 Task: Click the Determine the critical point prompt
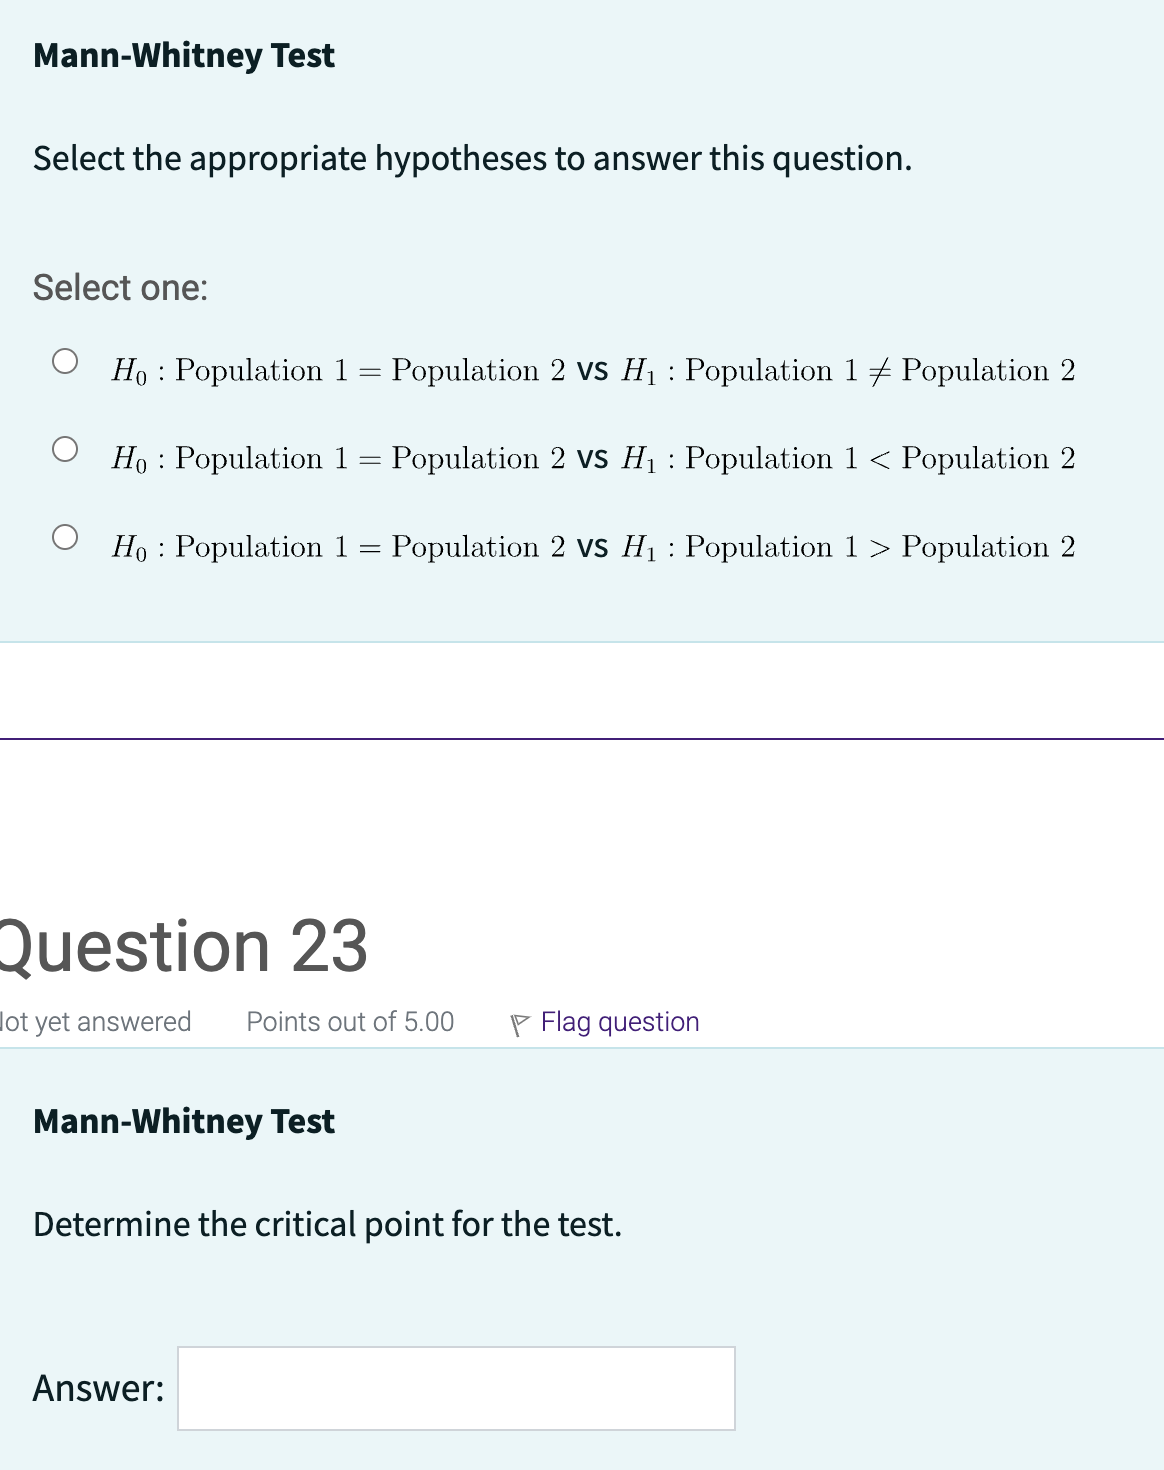pos(327,1223)
